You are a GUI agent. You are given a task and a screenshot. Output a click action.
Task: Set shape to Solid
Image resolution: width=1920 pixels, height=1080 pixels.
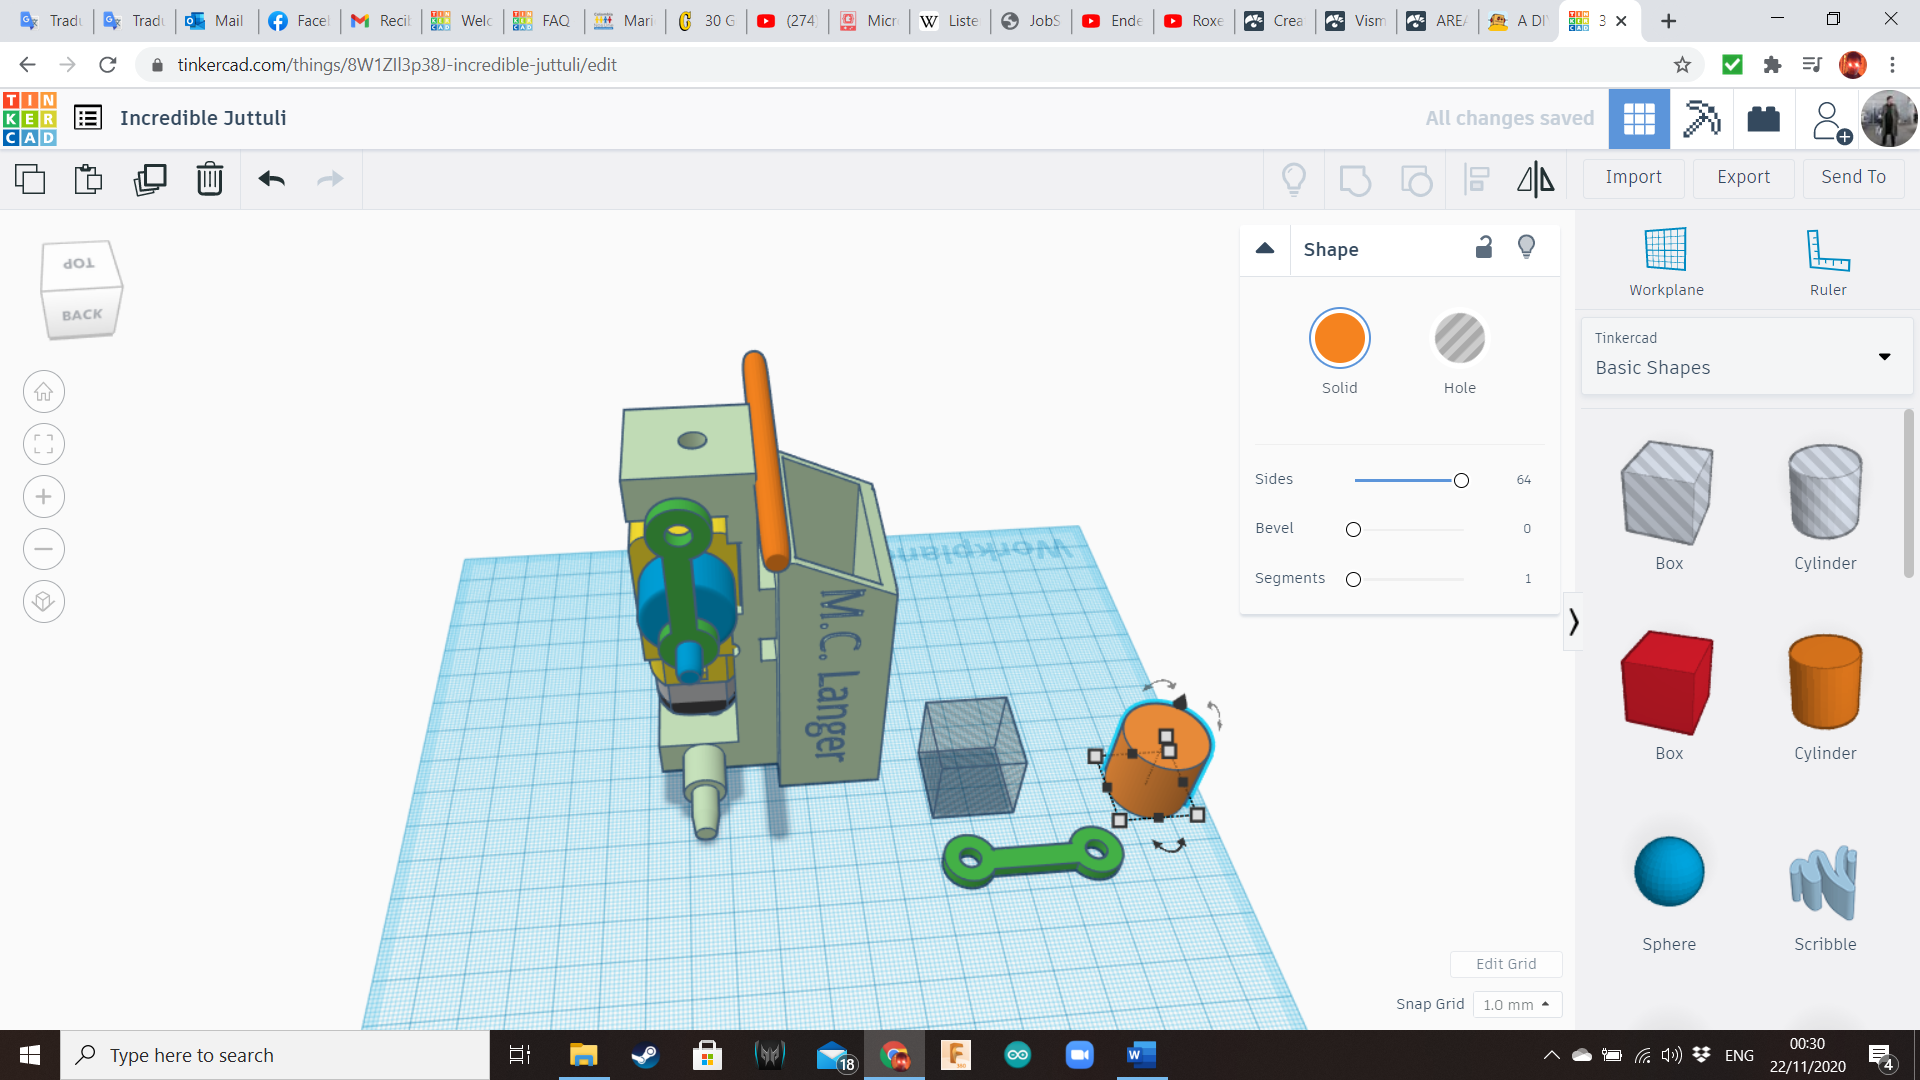tap(1339, 339)
